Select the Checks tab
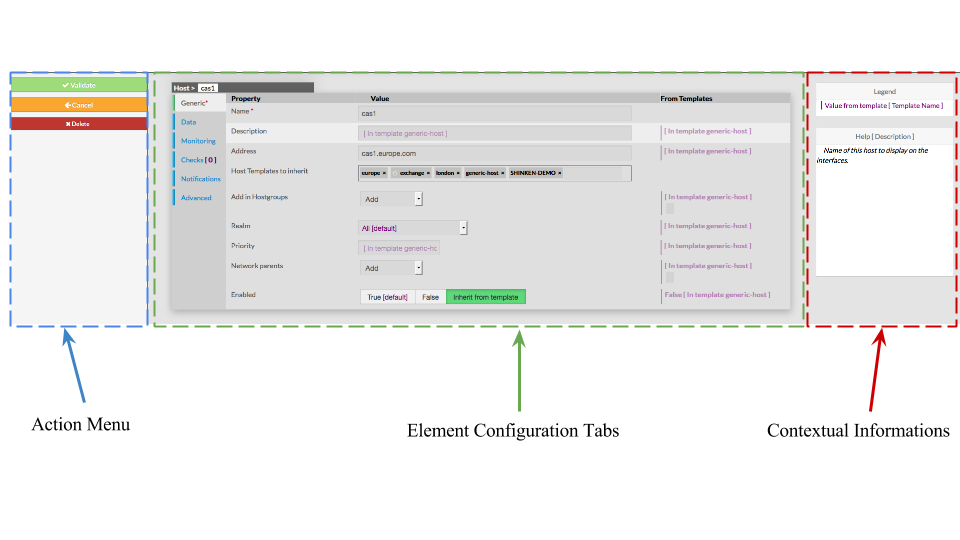The height and width of the screenshot is (540, 960). [x=198, y=160]
